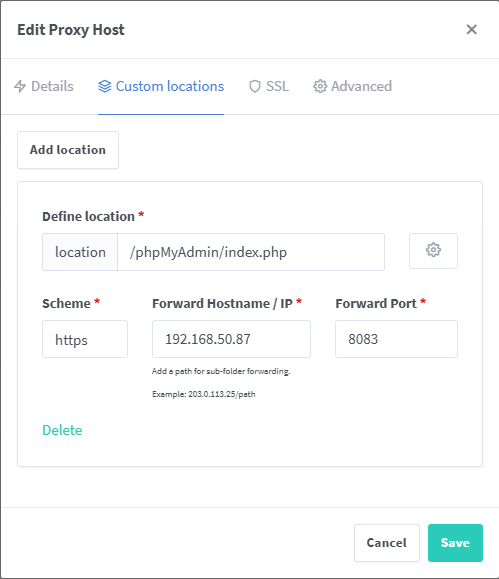Open location settings gear icon
Screen dimensions: 499x579
[x=433, y=251]
